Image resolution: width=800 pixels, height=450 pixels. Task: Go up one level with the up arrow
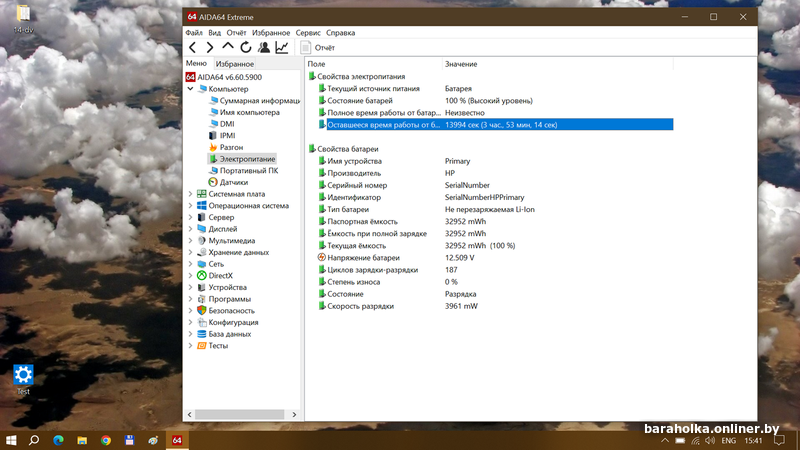click(x=228, y=47)
